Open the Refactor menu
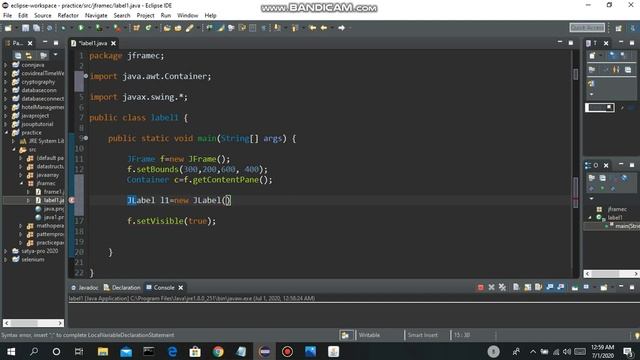Image resolution: width=640 pixels, height=360 pixels. [x=68, y=16]
